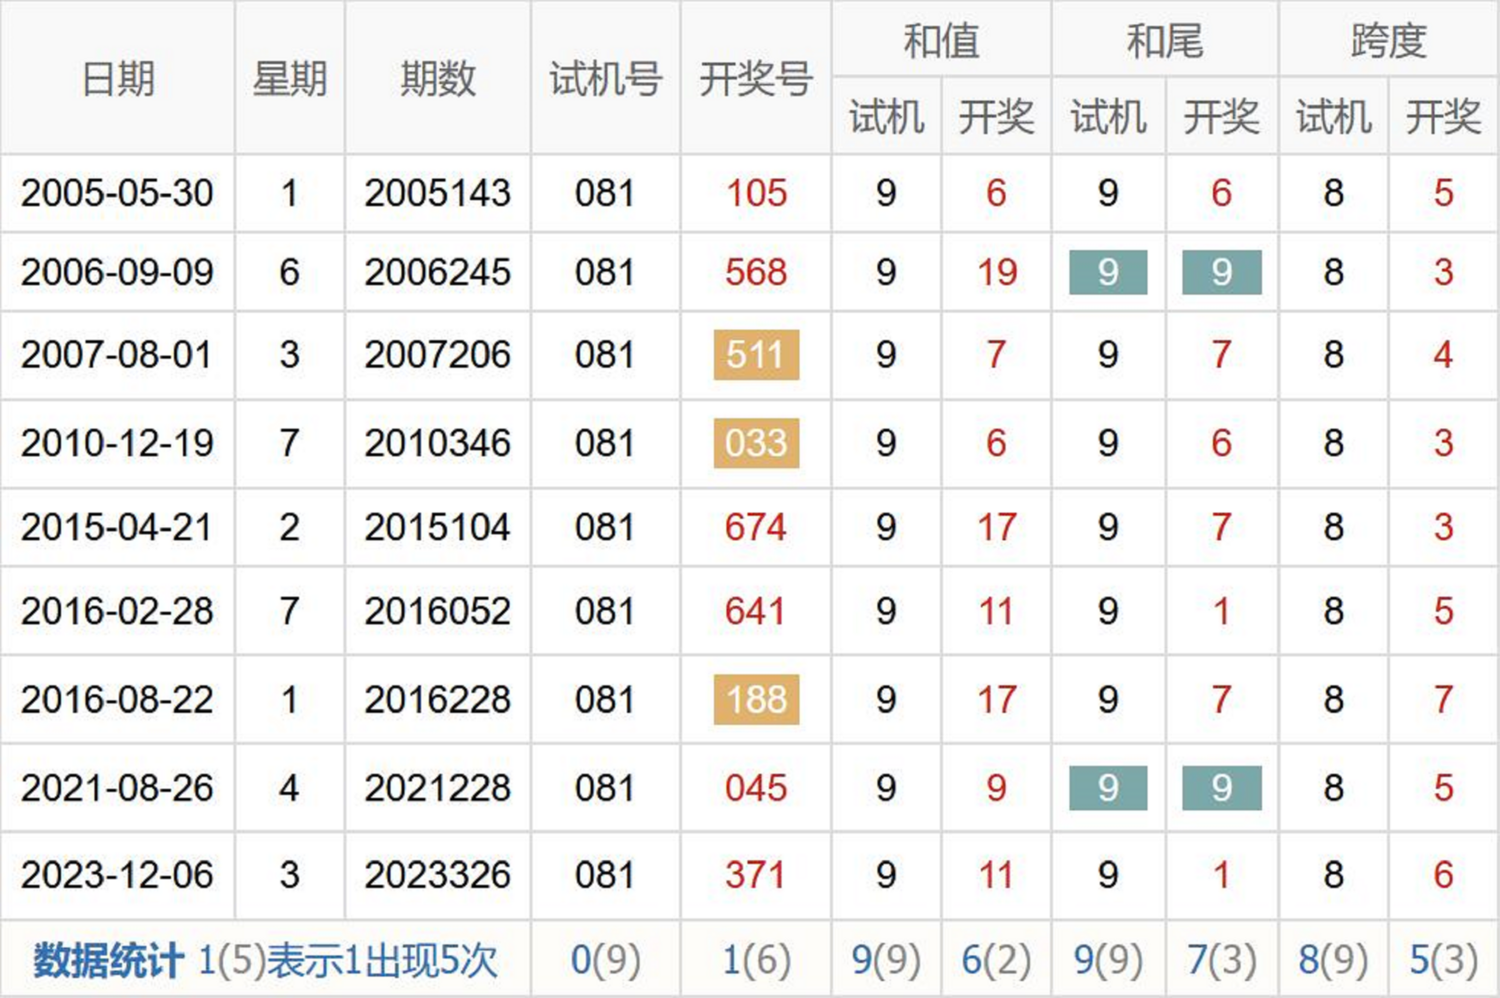
Task: Click the highlighted 511 winning number
Action: pos(756,355)
